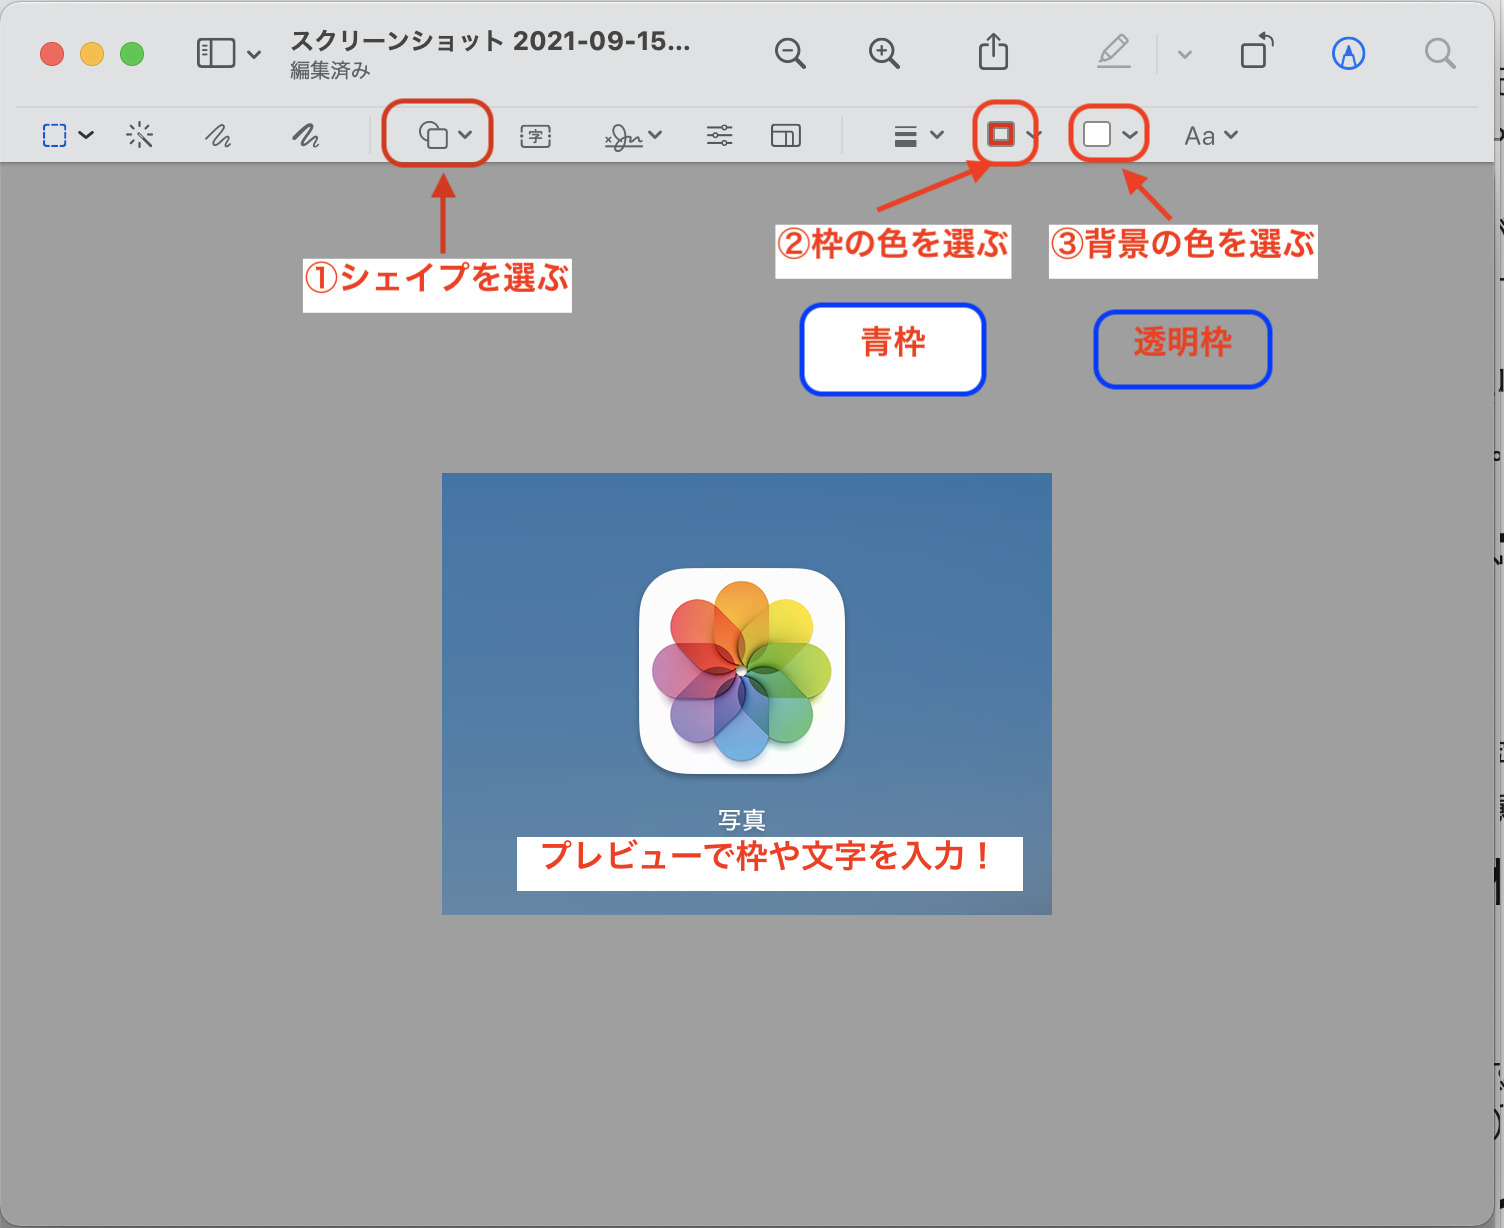Select the rectangular Selection tool
The image size is (1504, 1228).
pos(55,135)
